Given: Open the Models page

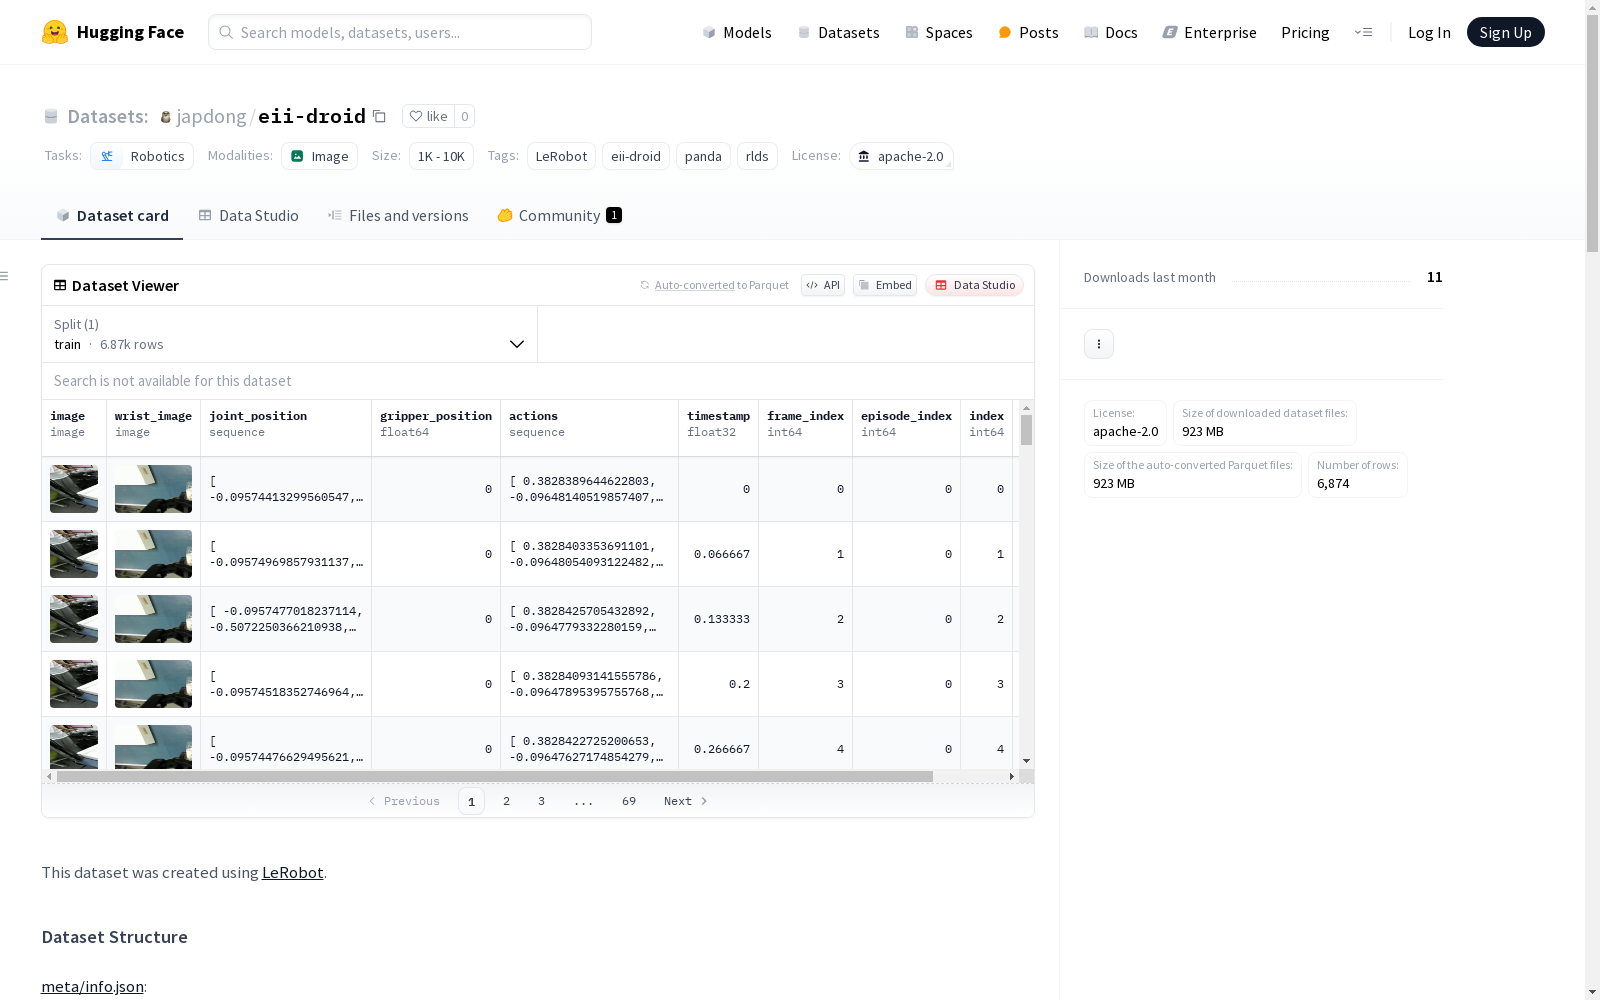Looking at the screenshot, I should tap(737, 32).
